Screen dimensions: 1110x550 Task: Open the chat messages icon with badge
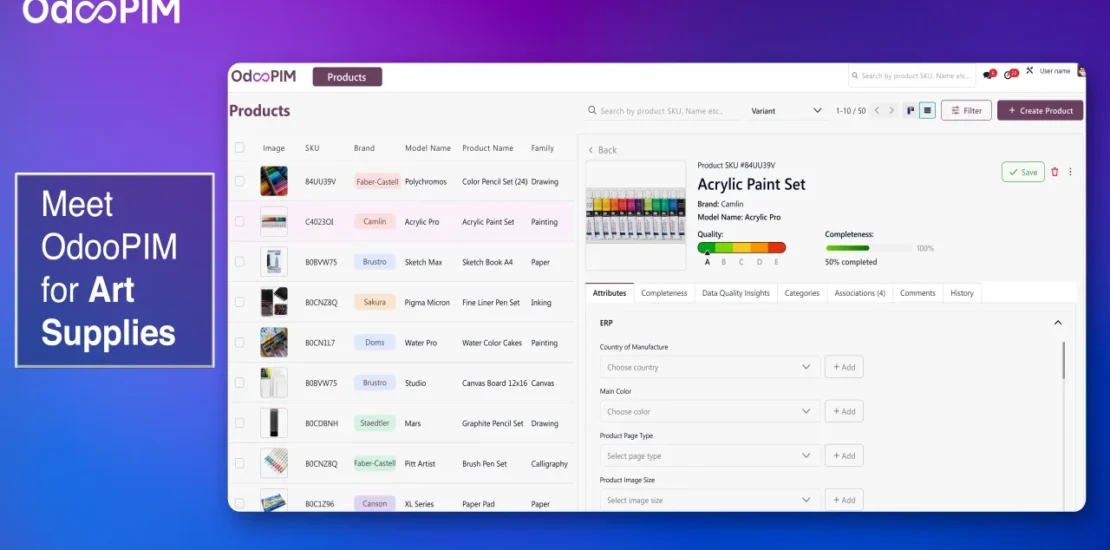(989, 74)
